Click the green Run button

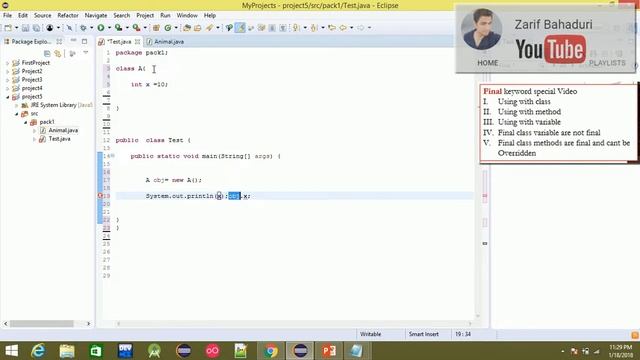point(100,28)
